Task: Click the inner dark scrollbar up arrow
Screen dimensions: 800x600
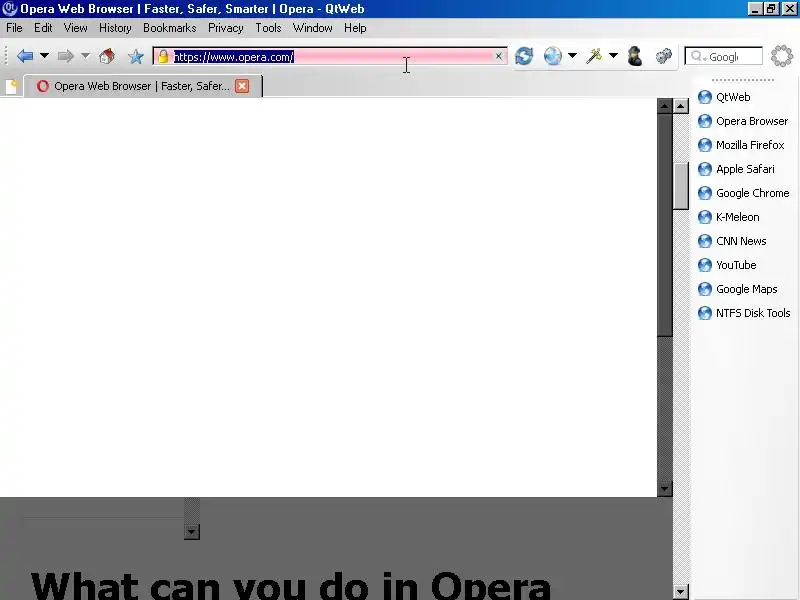Action: [664, 106]
